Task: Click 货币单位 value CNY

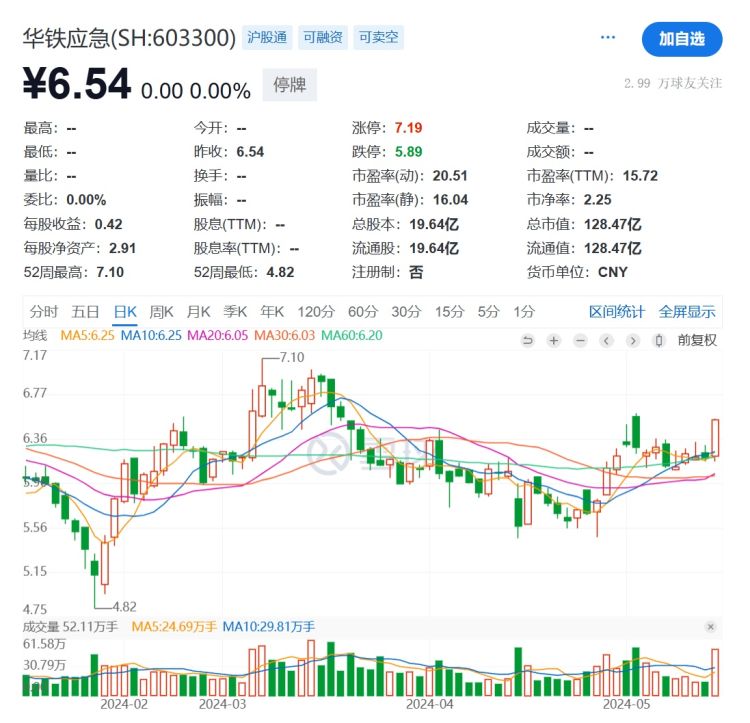Action: [613, 272]
